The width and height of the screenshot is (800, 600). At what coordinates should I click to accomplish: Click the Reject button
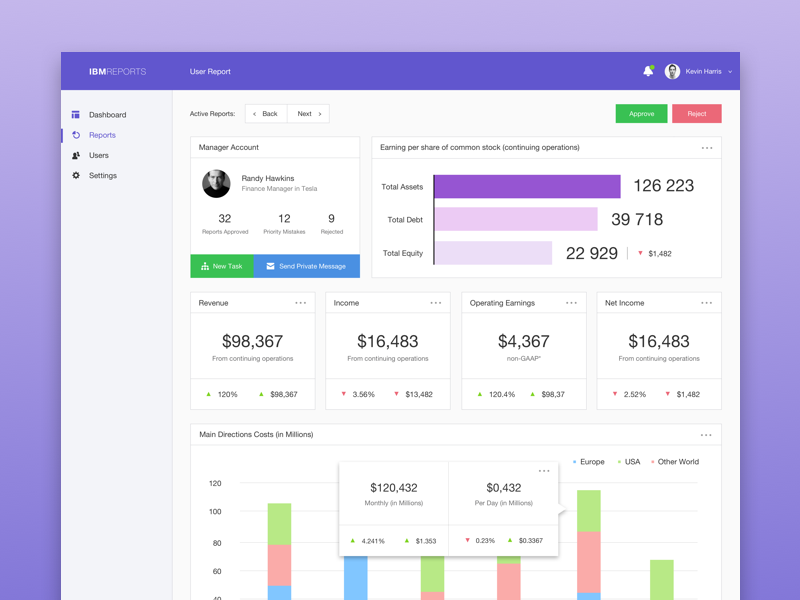696,113
